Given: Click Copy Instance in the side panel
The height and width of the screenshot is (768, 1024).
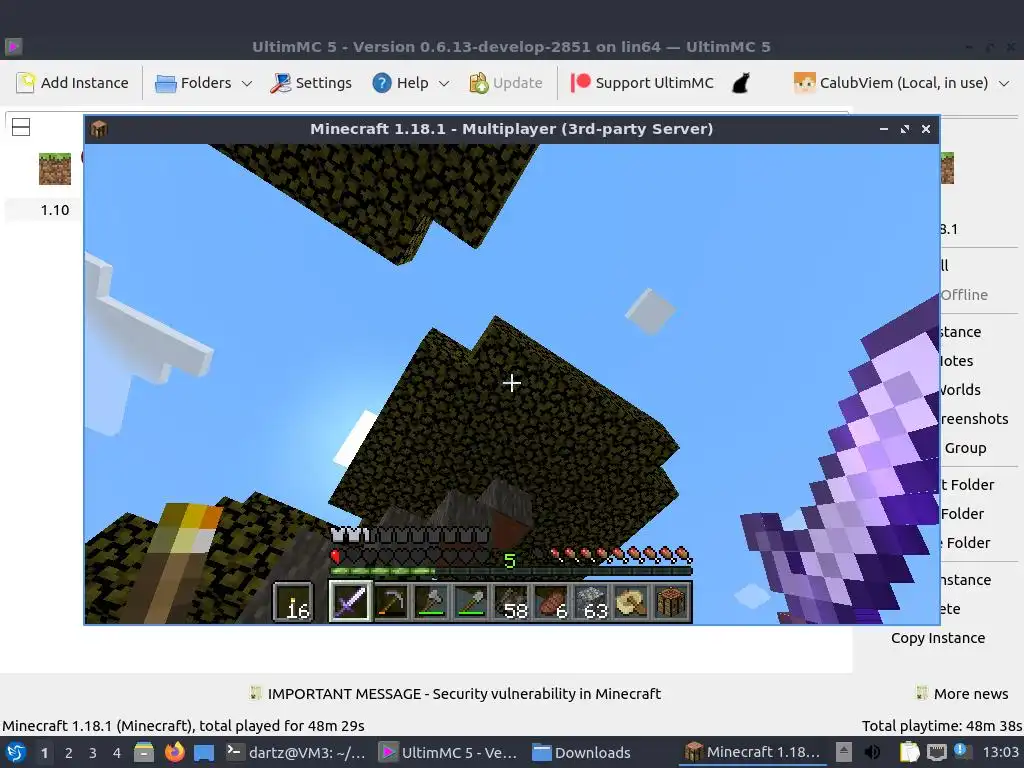Looking at the screenshot, I should [x=938, y=638].
